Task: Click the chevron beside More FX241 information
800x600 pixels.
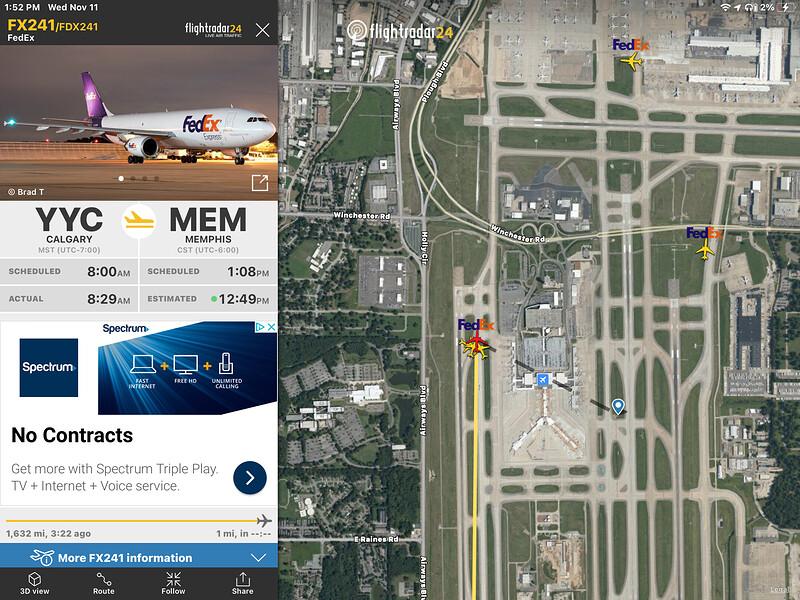Action: click(x=259, y=558)
